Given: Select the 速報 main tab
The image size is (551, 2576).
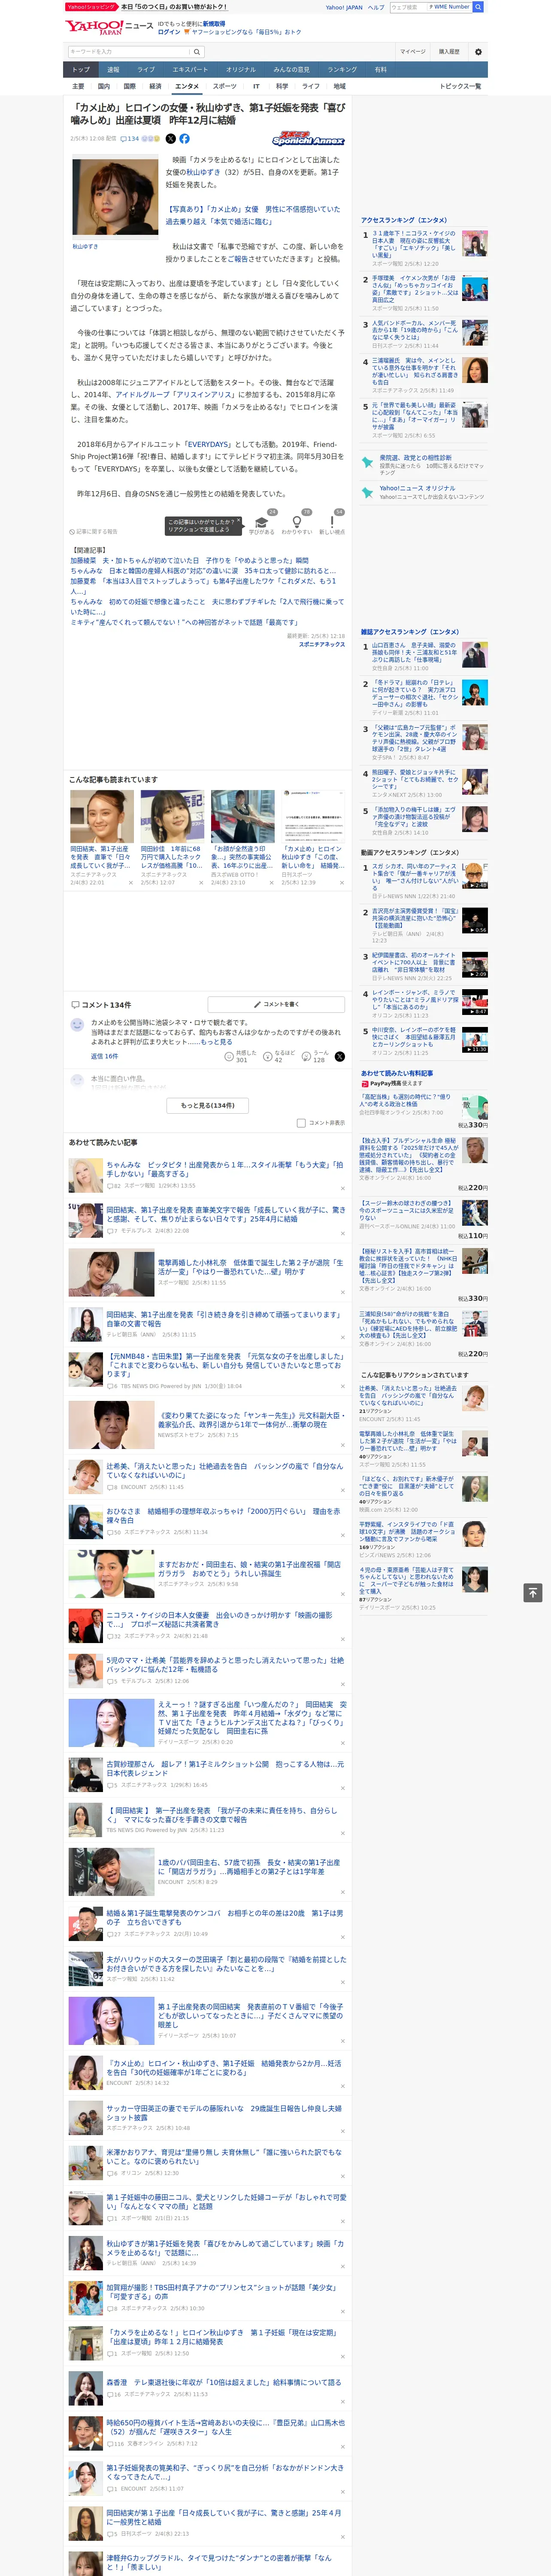Looking at the screenshot, I should click(113, 70).
